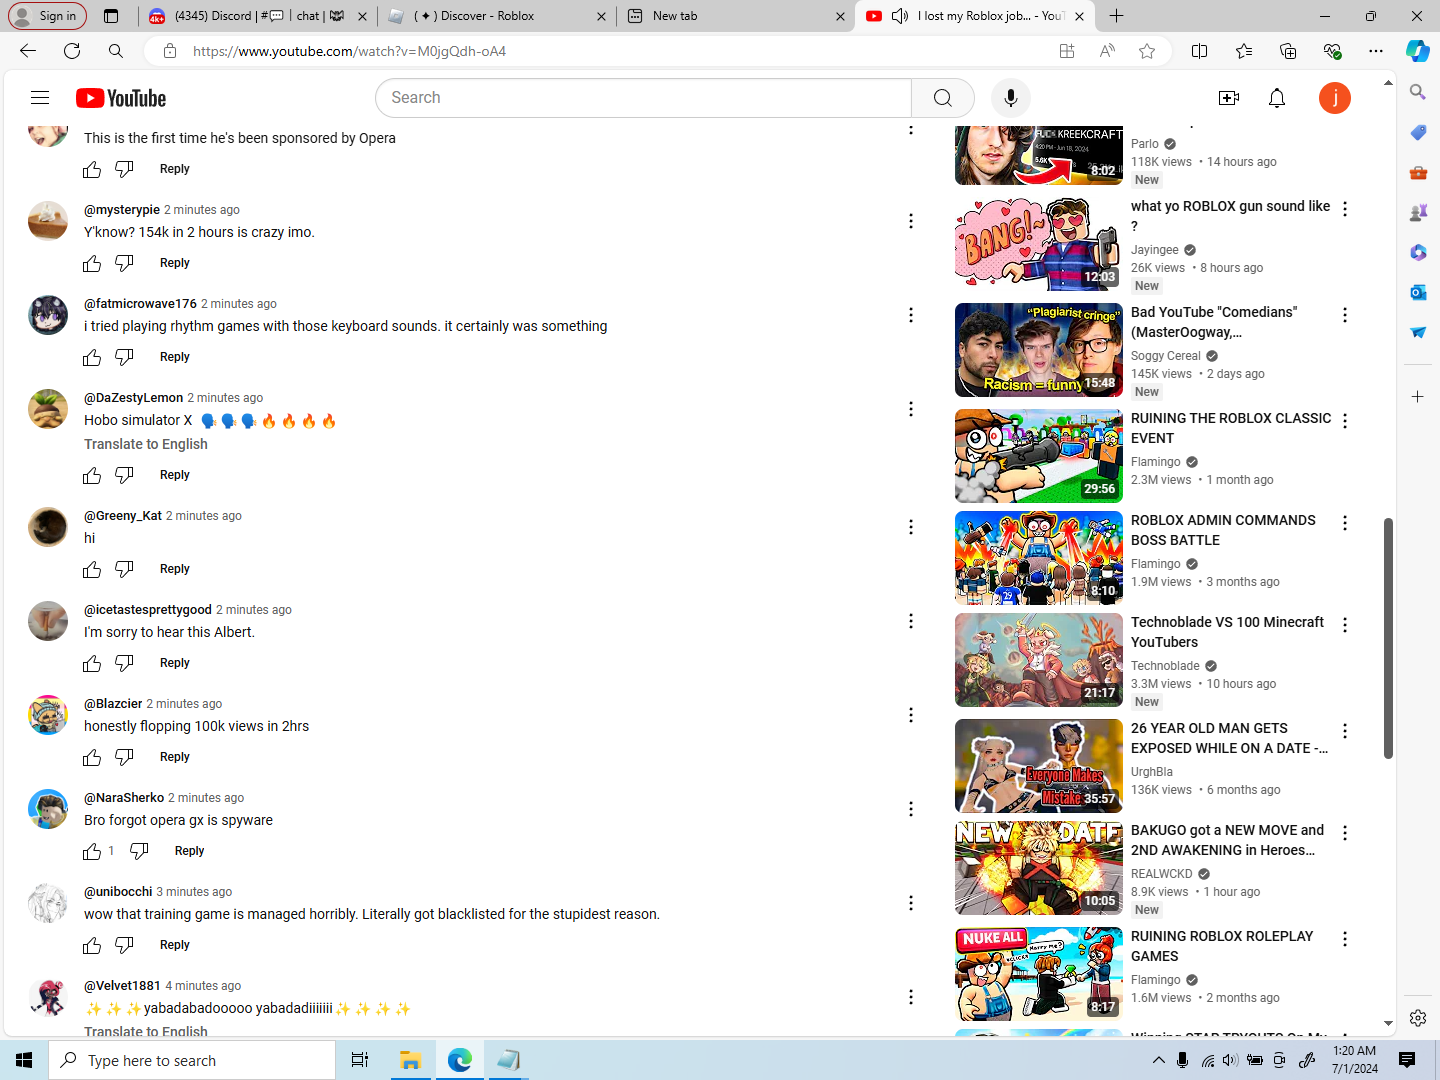The image size is (1440, 1080).
Task: Open options for @Blazcier's comment
Action: tap(911, 715)
